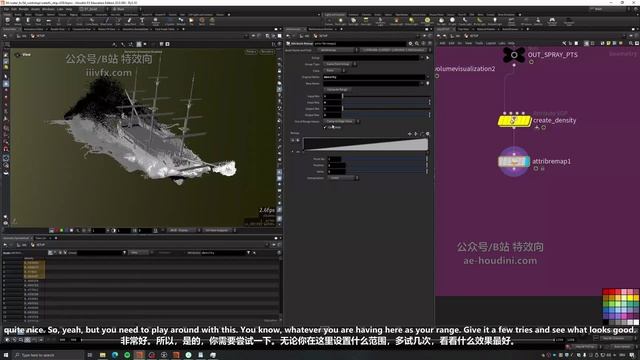This screenshot has width=640, height=360.
Task: Add an Environment Light from the shelf
Action: 427,21
